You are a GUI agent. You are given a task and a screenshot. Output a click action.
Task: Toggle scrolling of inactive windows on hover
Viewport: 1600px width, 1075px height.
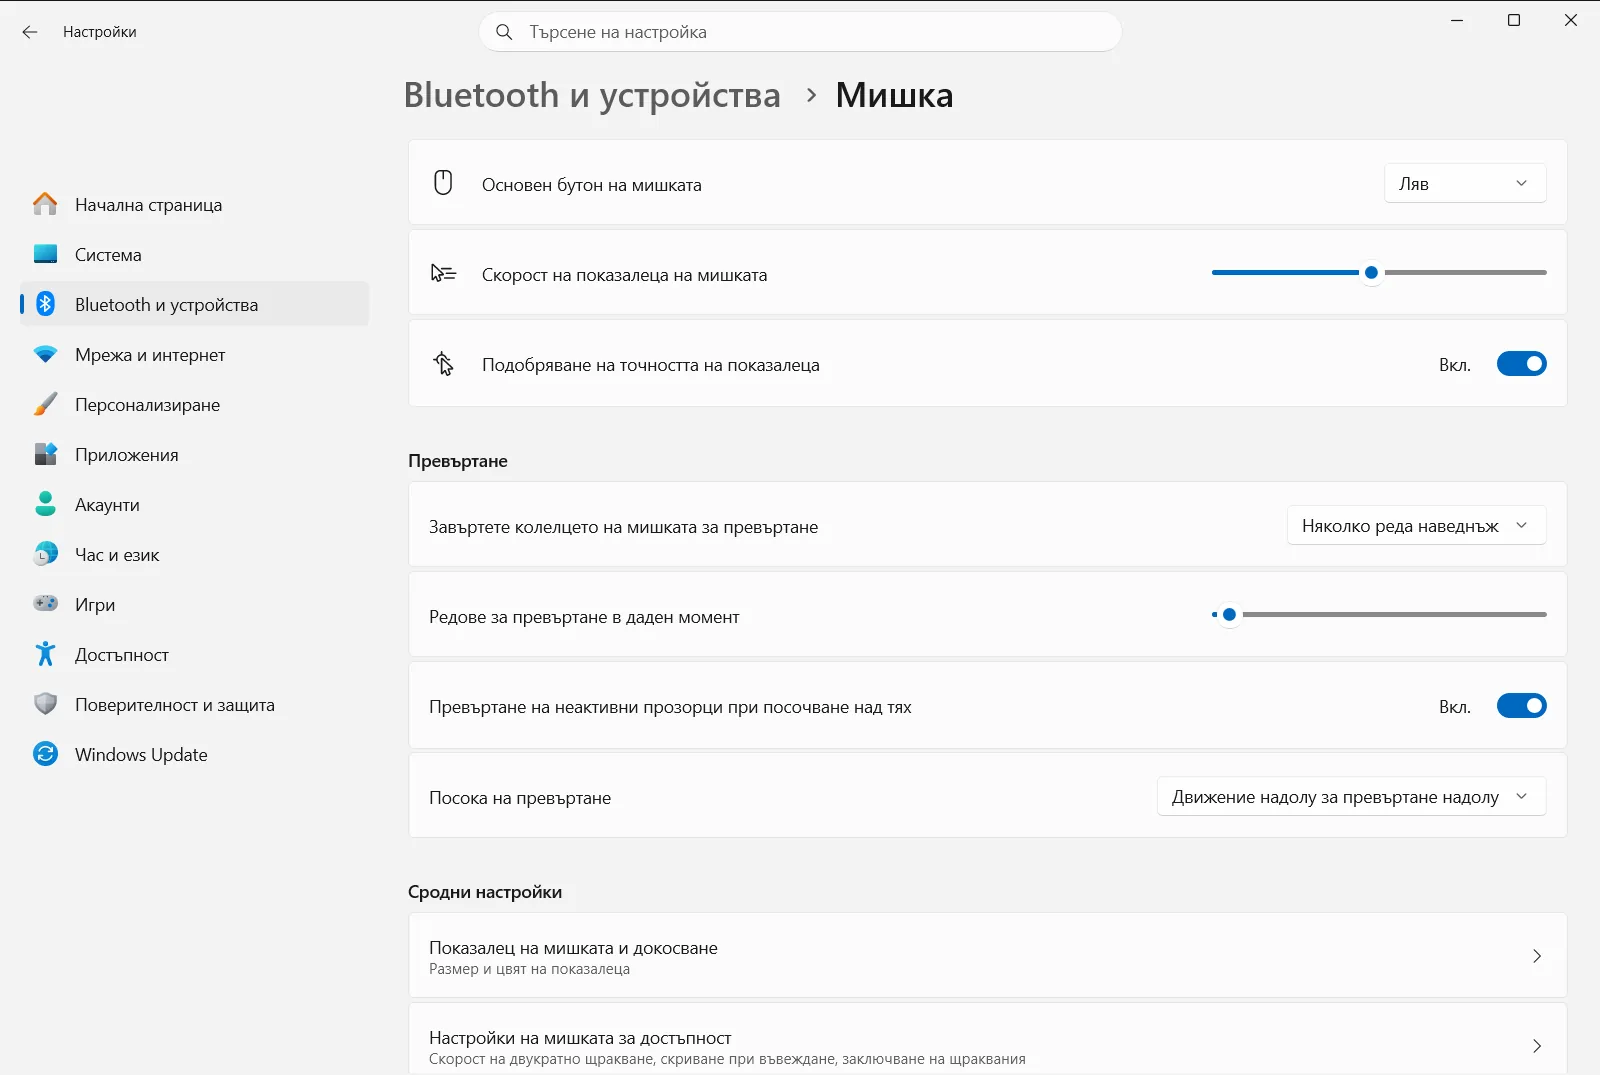[1521, 706]
